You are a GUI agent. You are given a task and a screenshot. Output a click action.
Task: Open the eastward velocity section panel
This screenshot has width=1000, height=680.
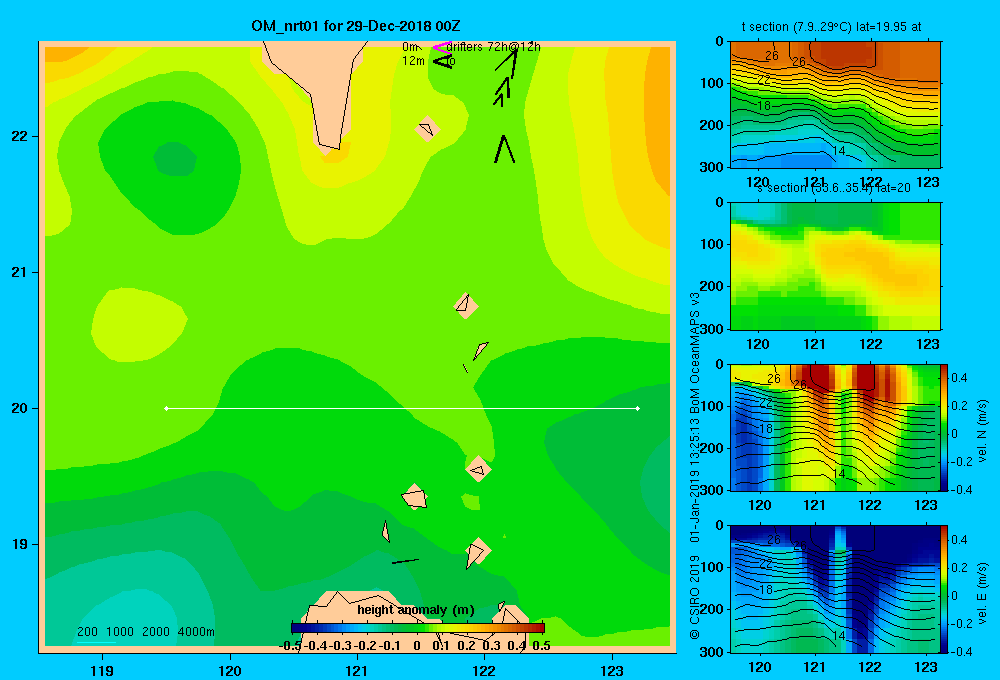[x=835, y=588]
